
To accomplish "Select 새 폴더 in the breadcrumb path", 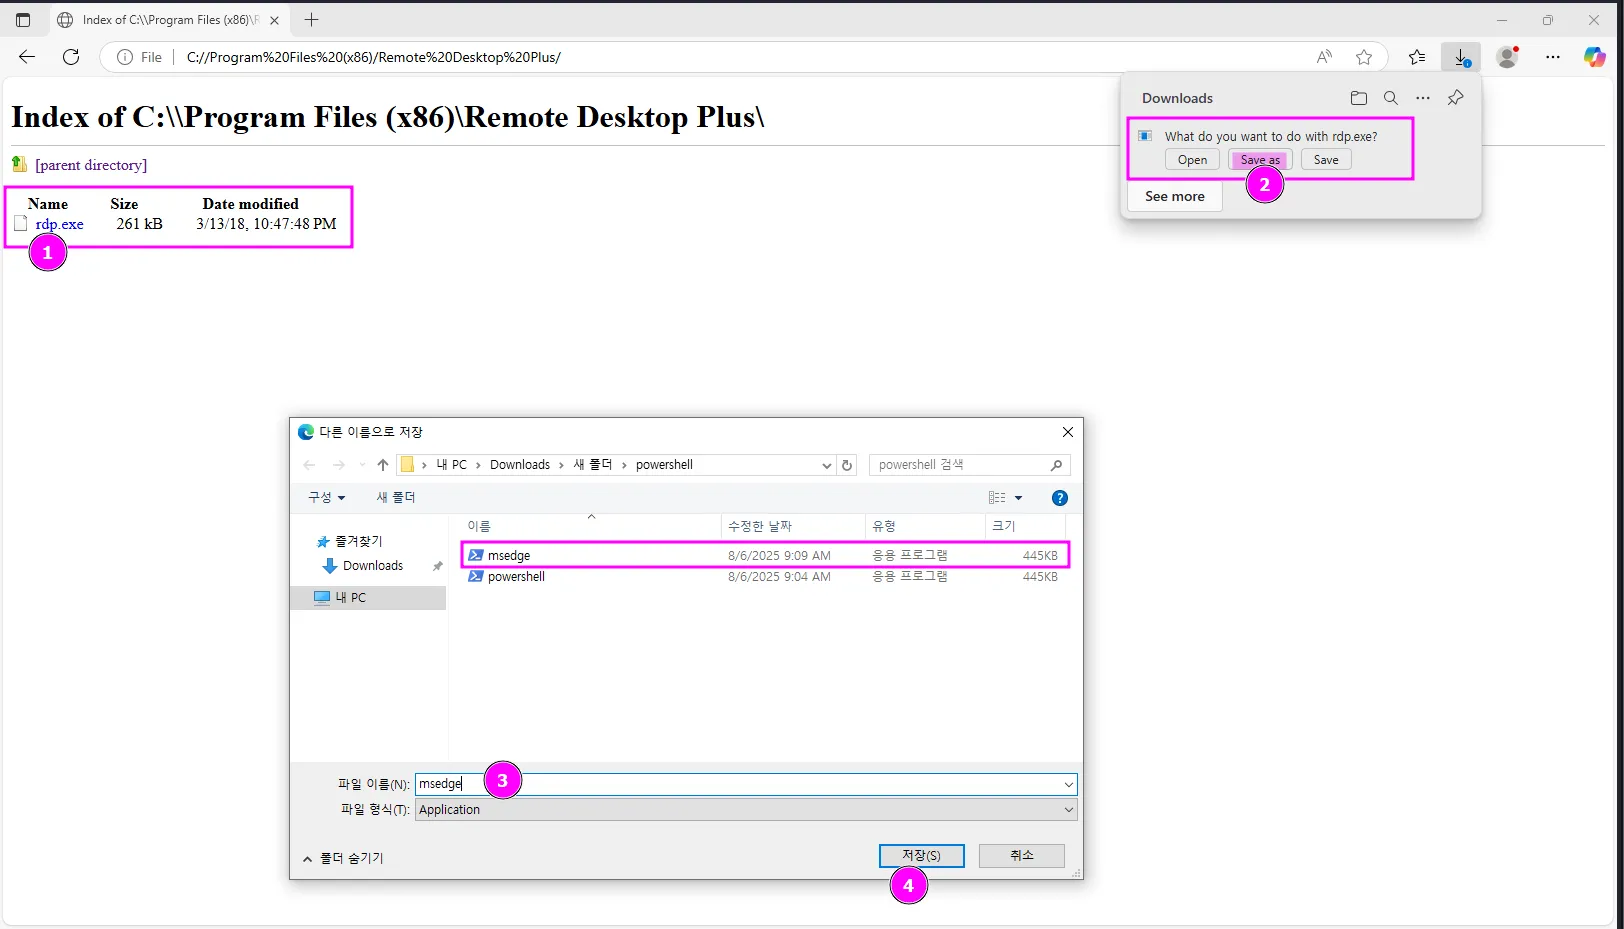I will [x=593, y=465].
